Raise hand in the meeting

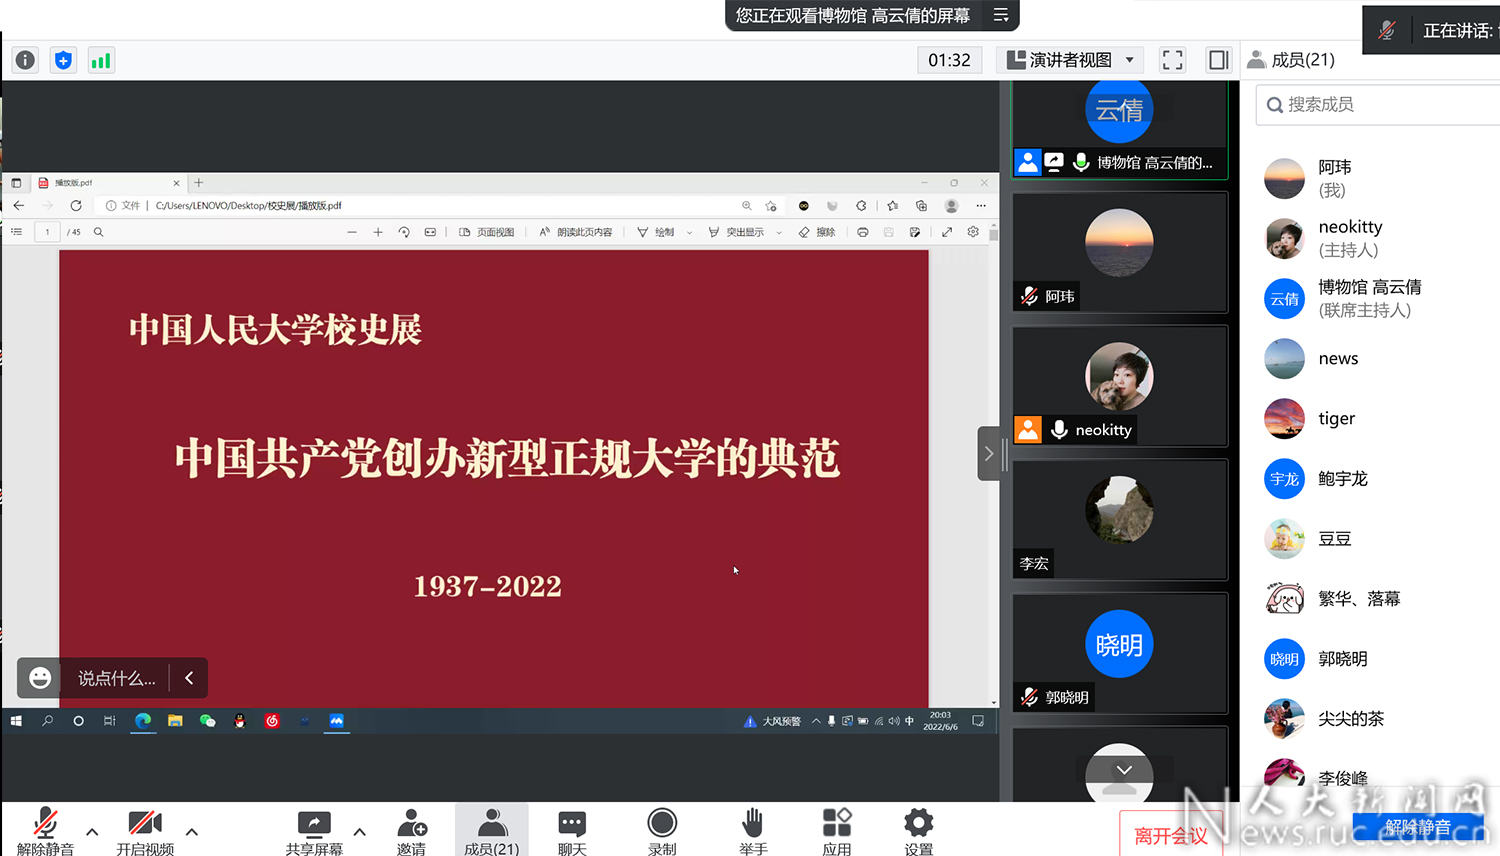coord(753,831)
